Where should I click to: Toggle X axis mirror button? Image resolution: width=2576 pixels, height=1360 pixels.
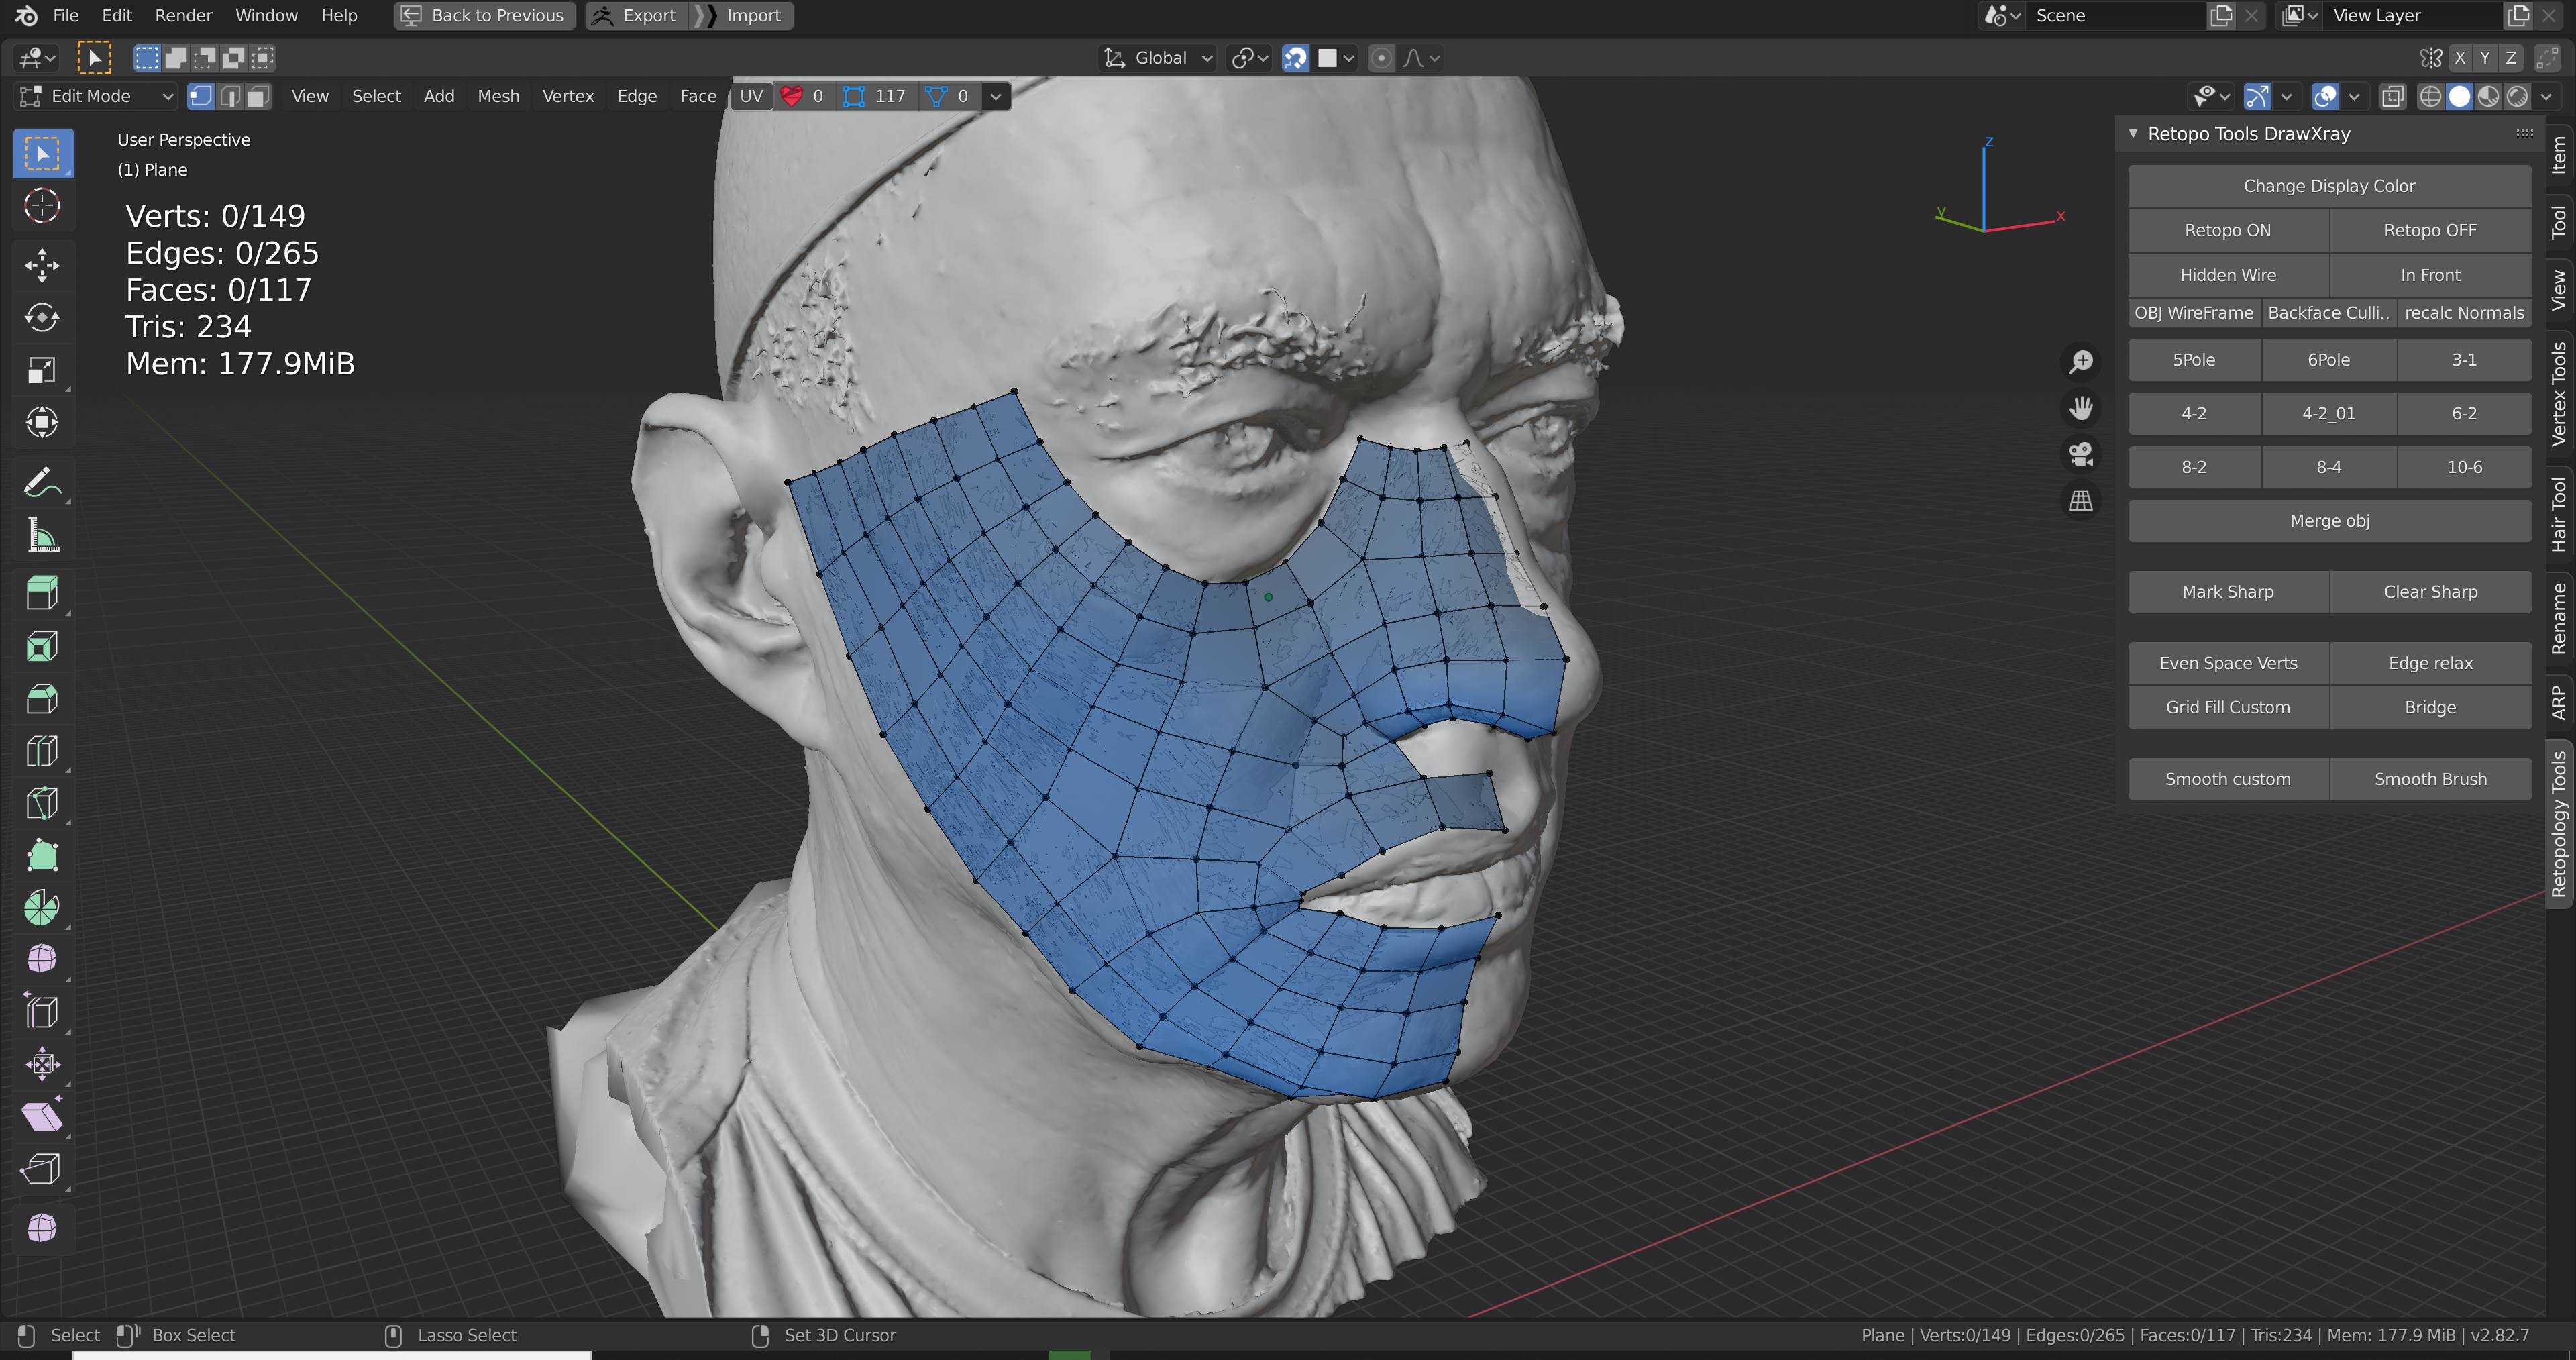2460,58
